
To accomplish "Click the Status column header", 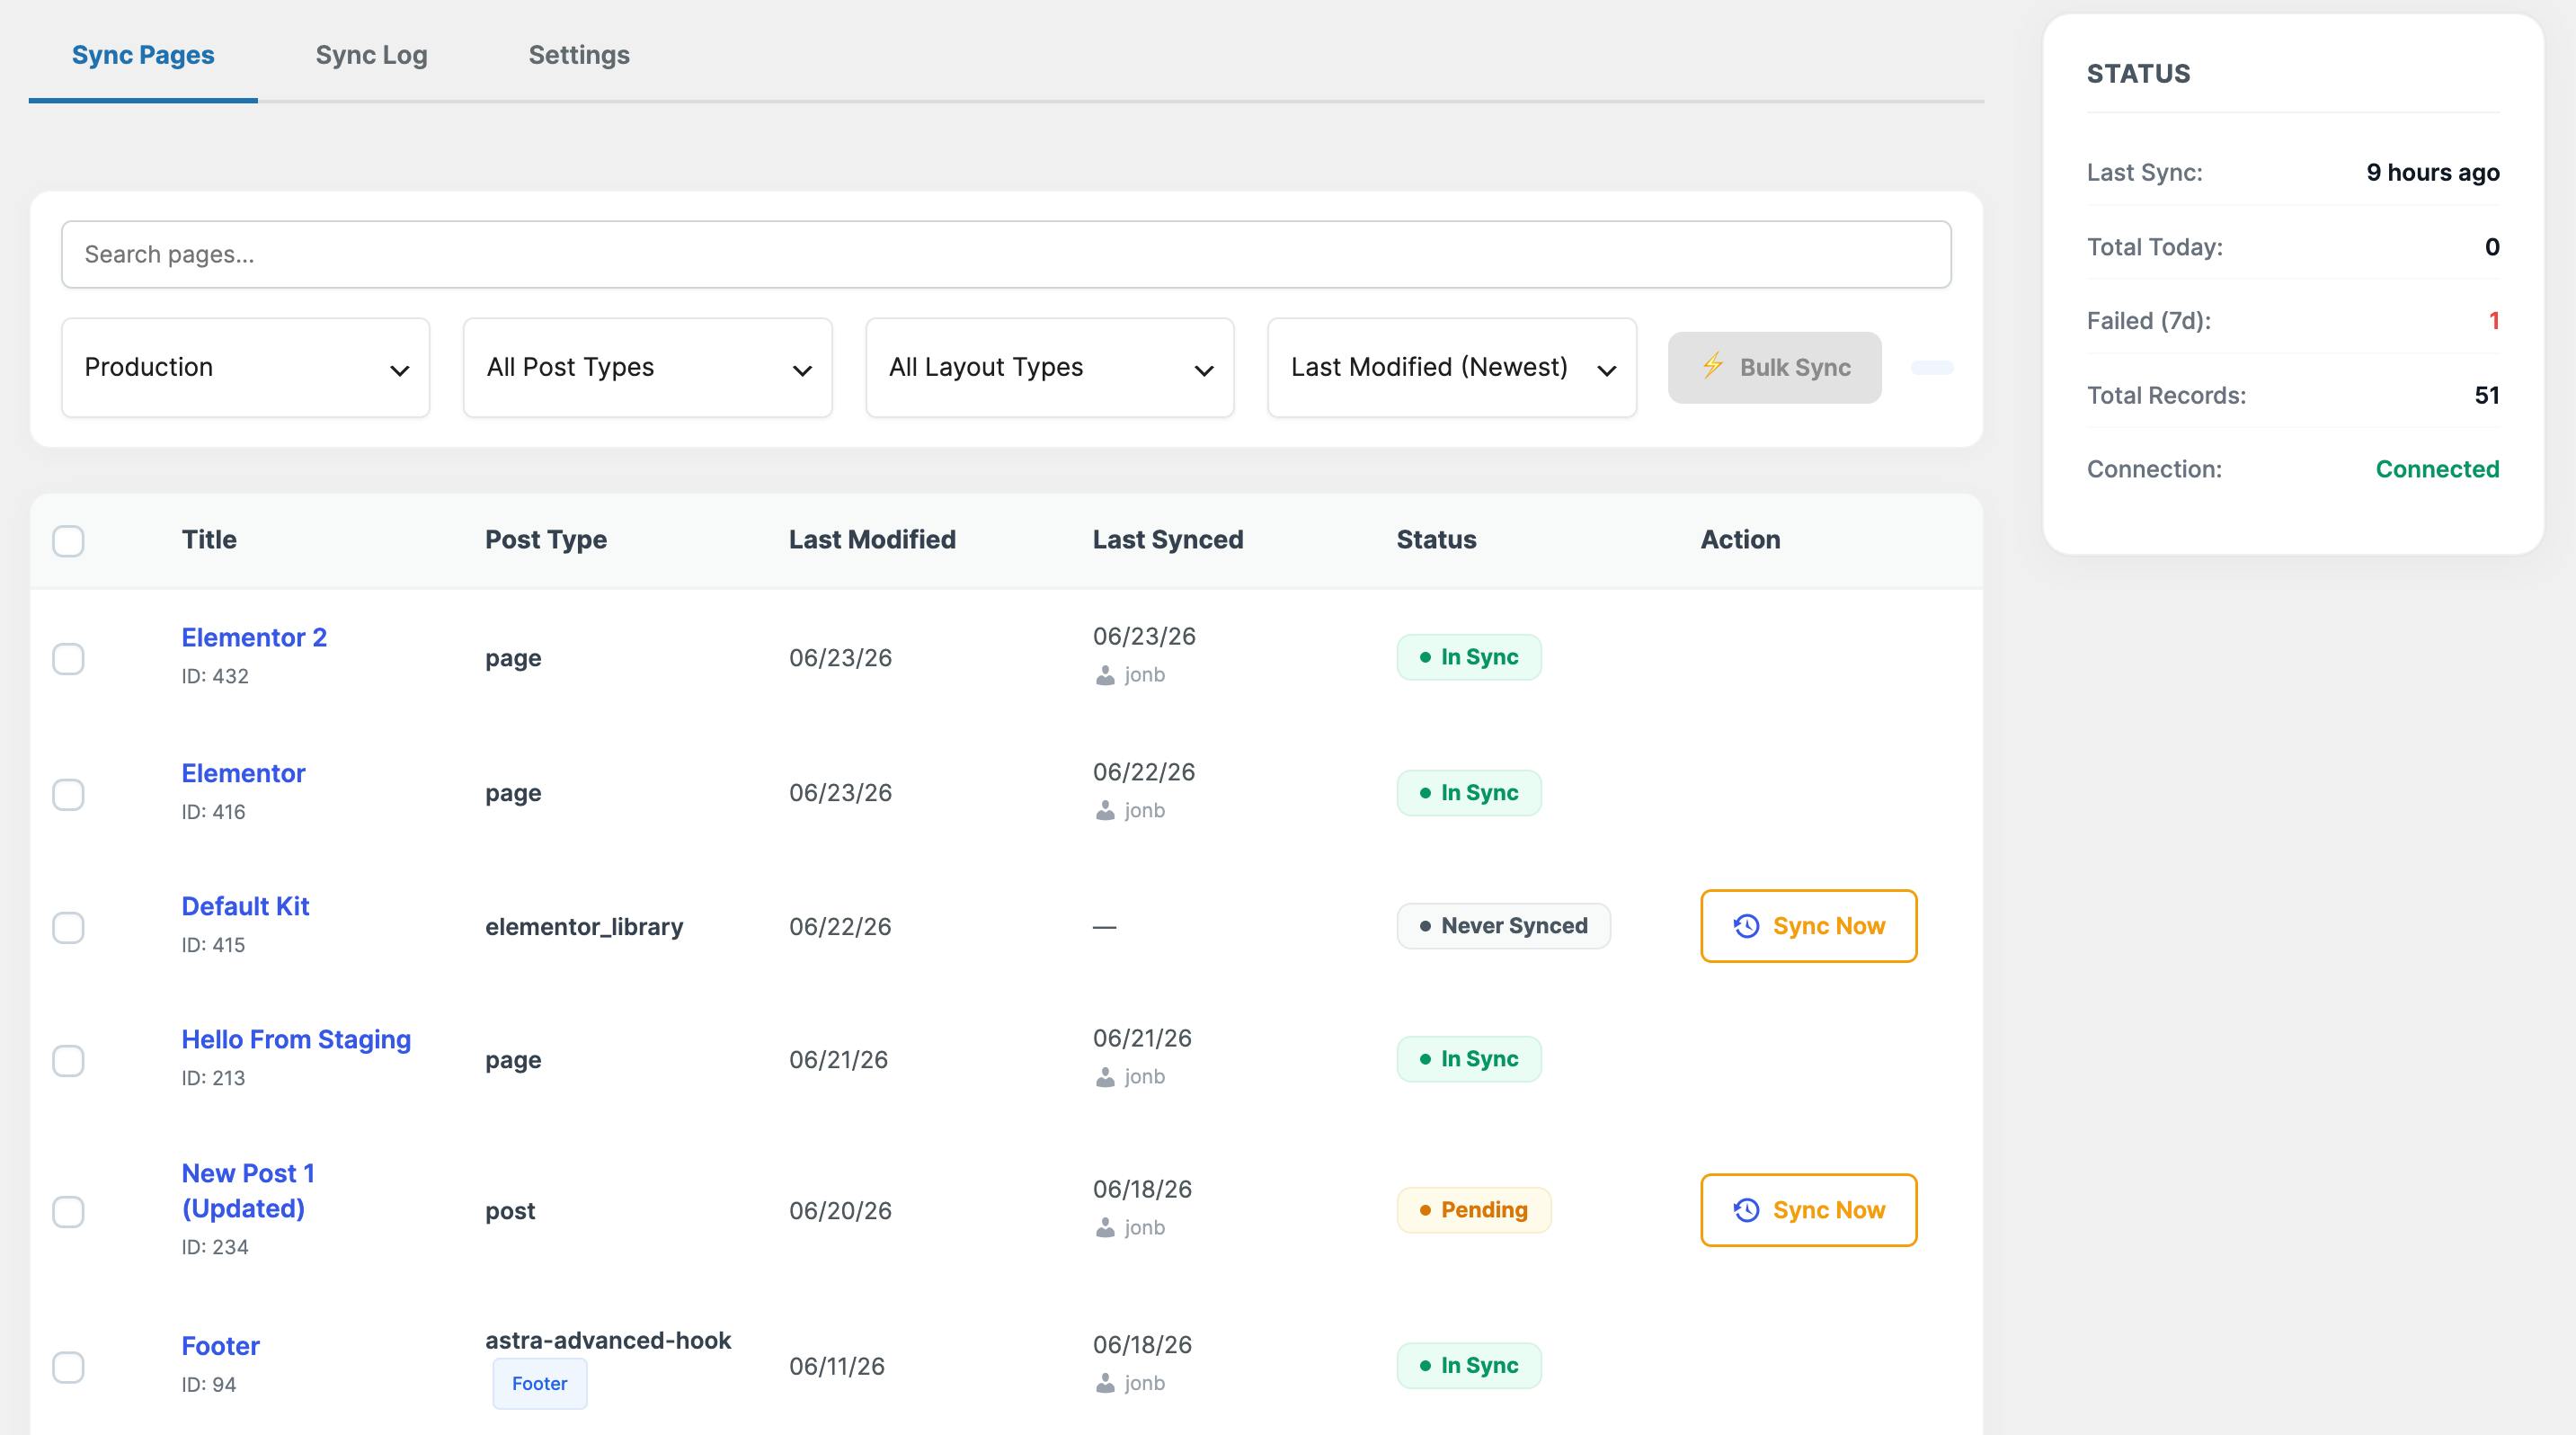I will (1436, 540).
